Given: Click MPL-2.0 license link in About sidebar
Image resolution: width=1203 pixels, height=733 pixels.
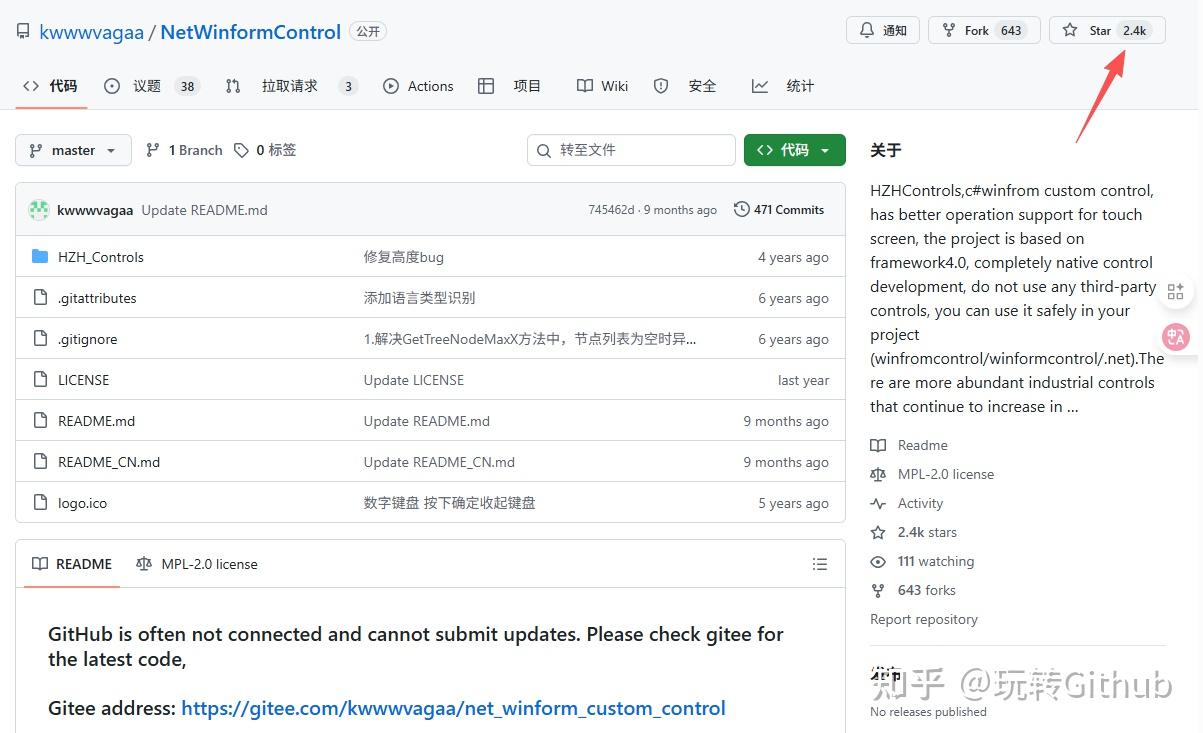Looking at the screenshot, I should click(932, 474).
